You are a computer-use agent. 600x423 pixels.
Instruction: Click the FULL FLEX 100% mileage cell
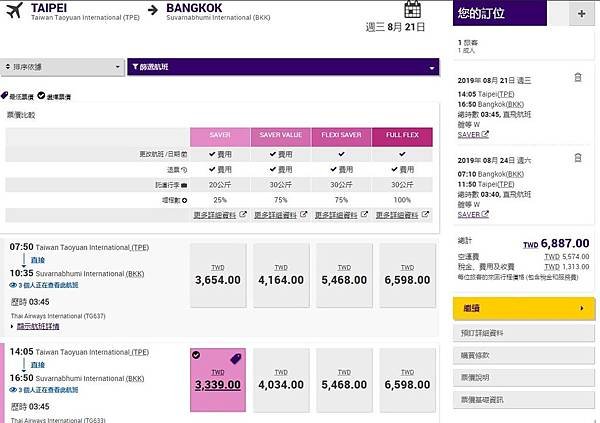402,200
